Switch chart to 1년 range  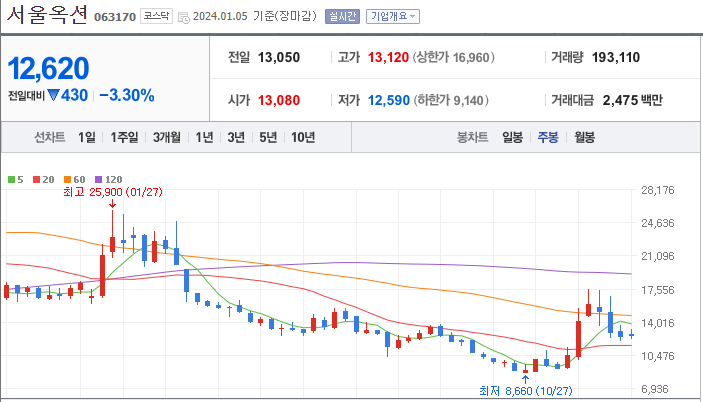tap(204, 137)
